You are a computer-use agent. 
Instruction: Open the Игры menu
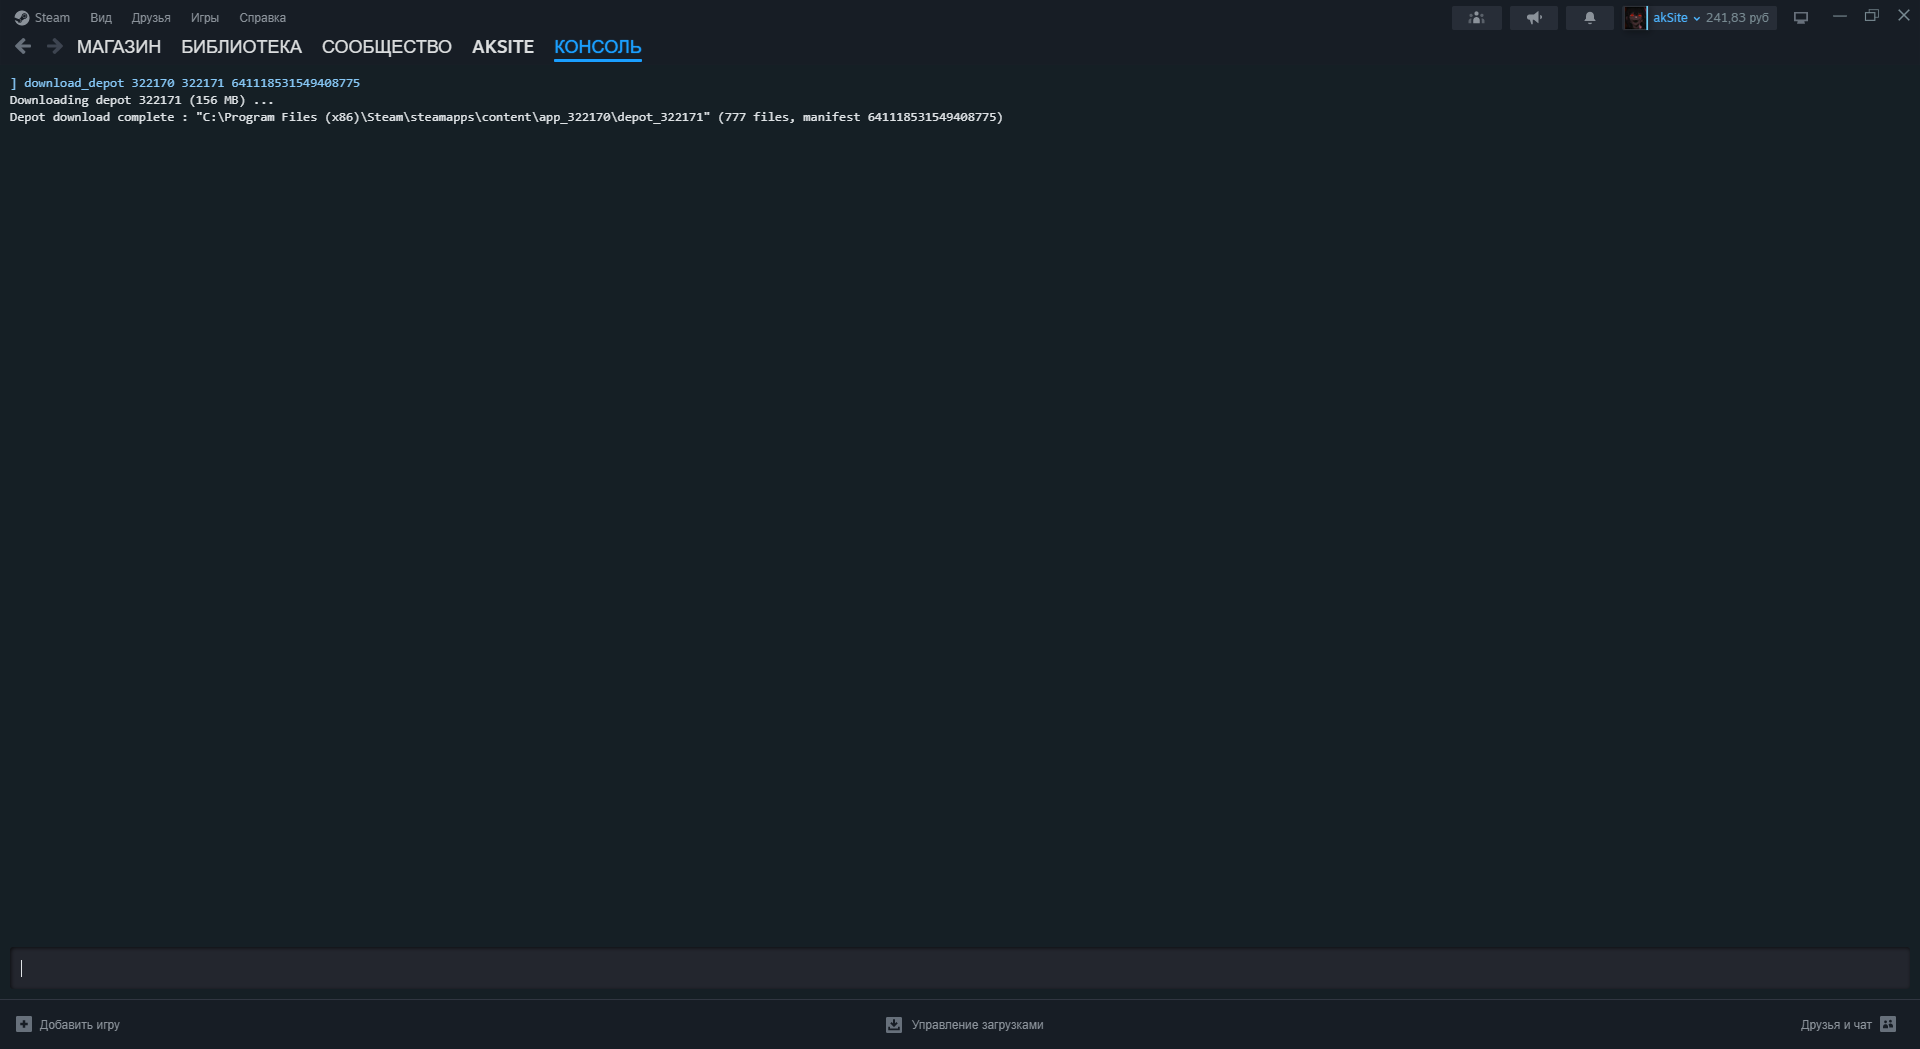click(x=205, y=18)
